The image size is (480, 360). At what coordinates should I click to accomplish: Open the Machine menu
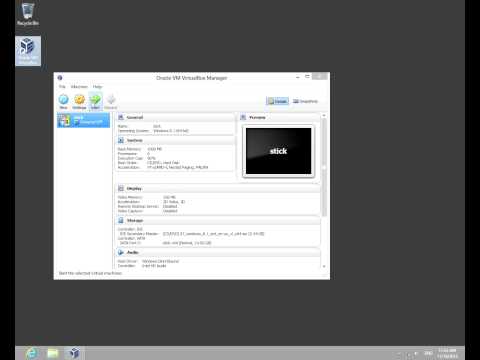(79, 87)
